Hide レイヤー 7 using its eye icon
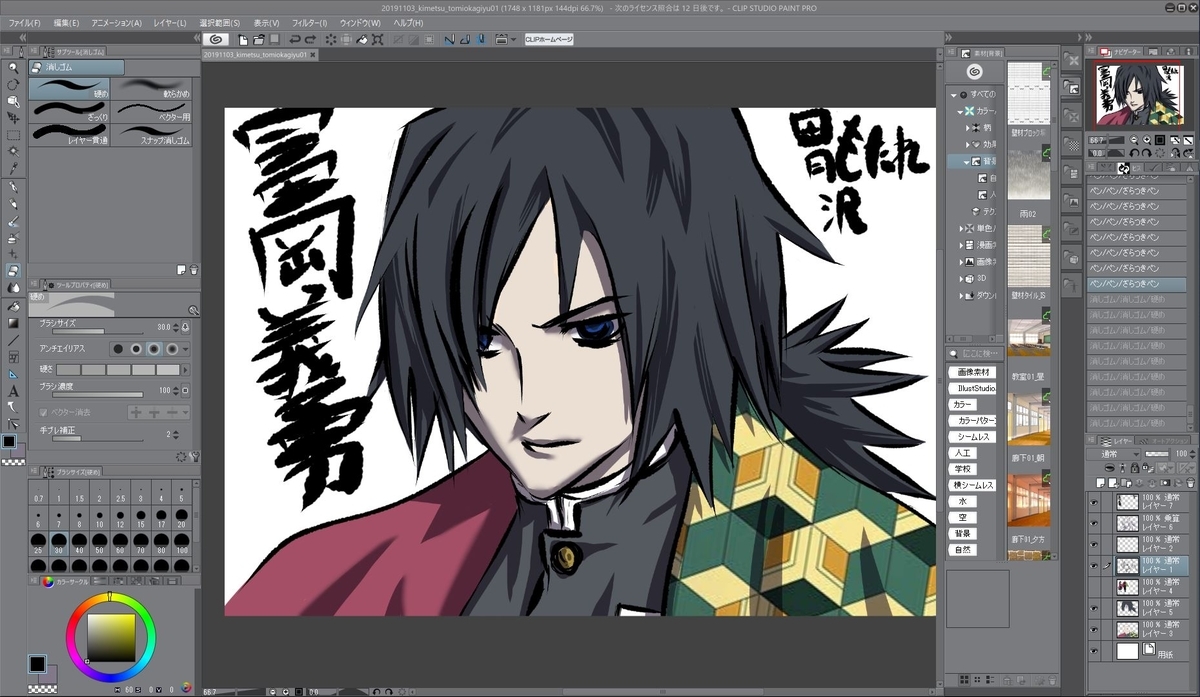 point(1095,501)
